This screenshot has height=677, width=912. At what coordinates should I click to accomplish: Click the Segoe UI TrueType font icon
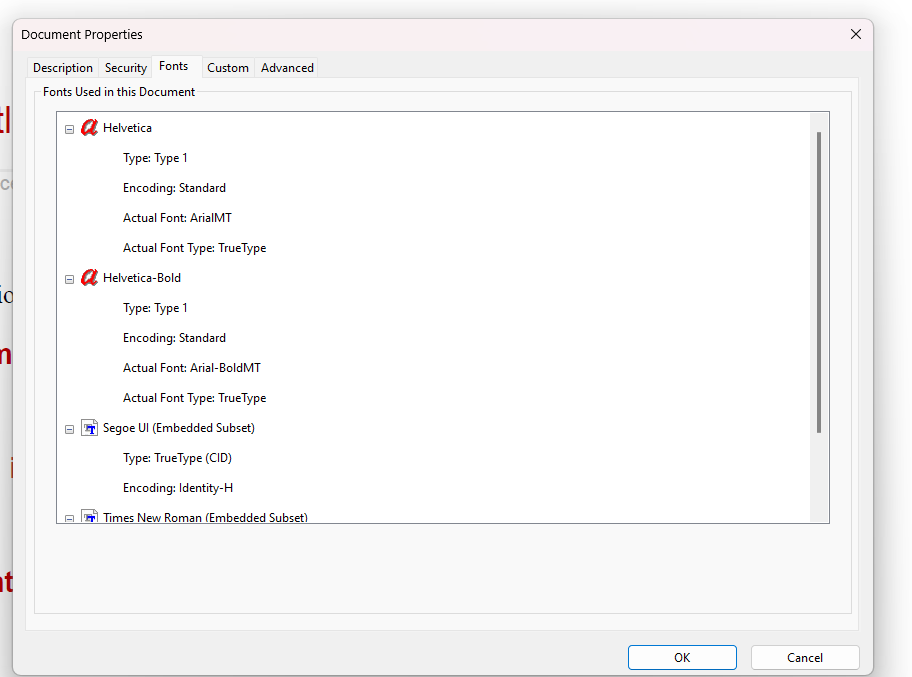pos(89,428)
